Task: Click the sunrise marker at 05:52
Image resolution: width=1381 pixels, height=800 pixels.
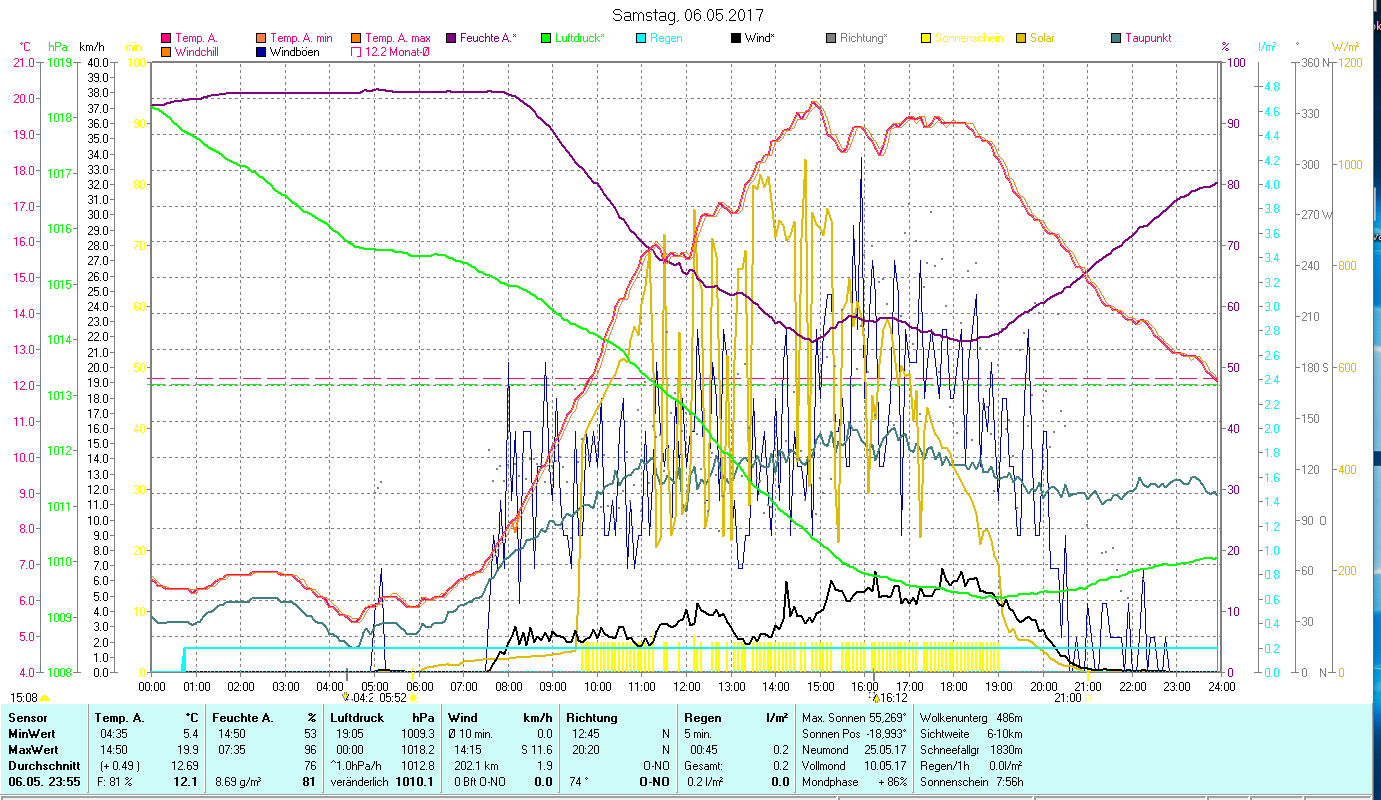Action: (x=412, y=698)
